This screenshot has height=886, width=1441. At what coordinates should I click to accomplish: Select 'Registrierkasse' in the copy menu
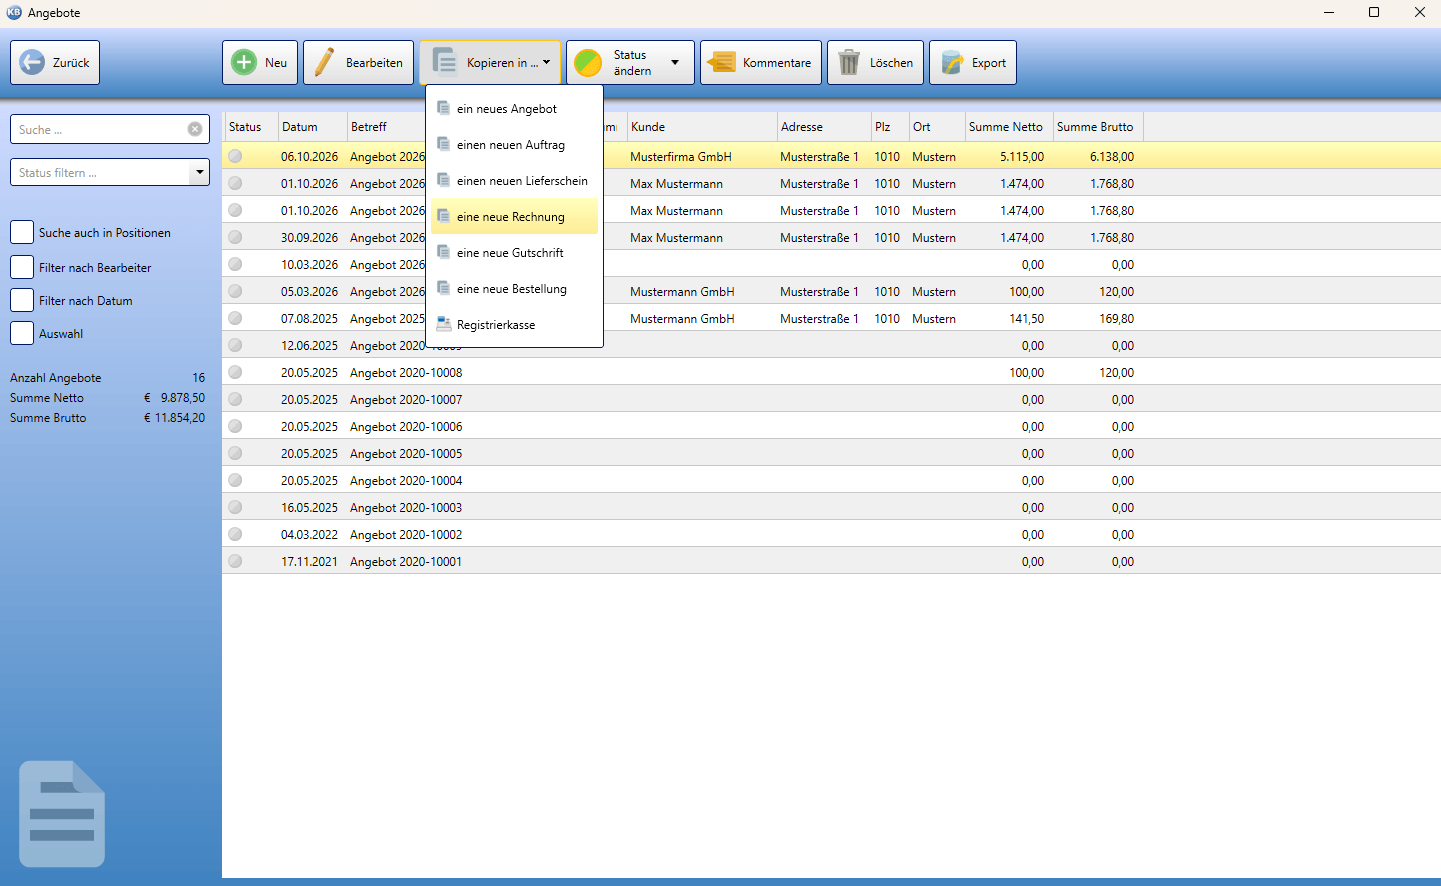(x=514, y=324)
